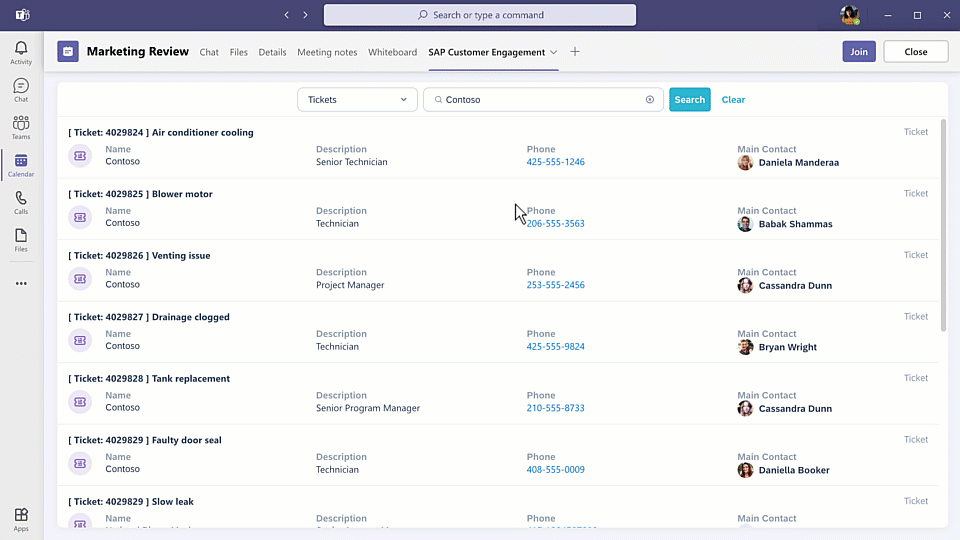
Task: Click the more apps ellipsis icon
Action: (x=21, y=284)
